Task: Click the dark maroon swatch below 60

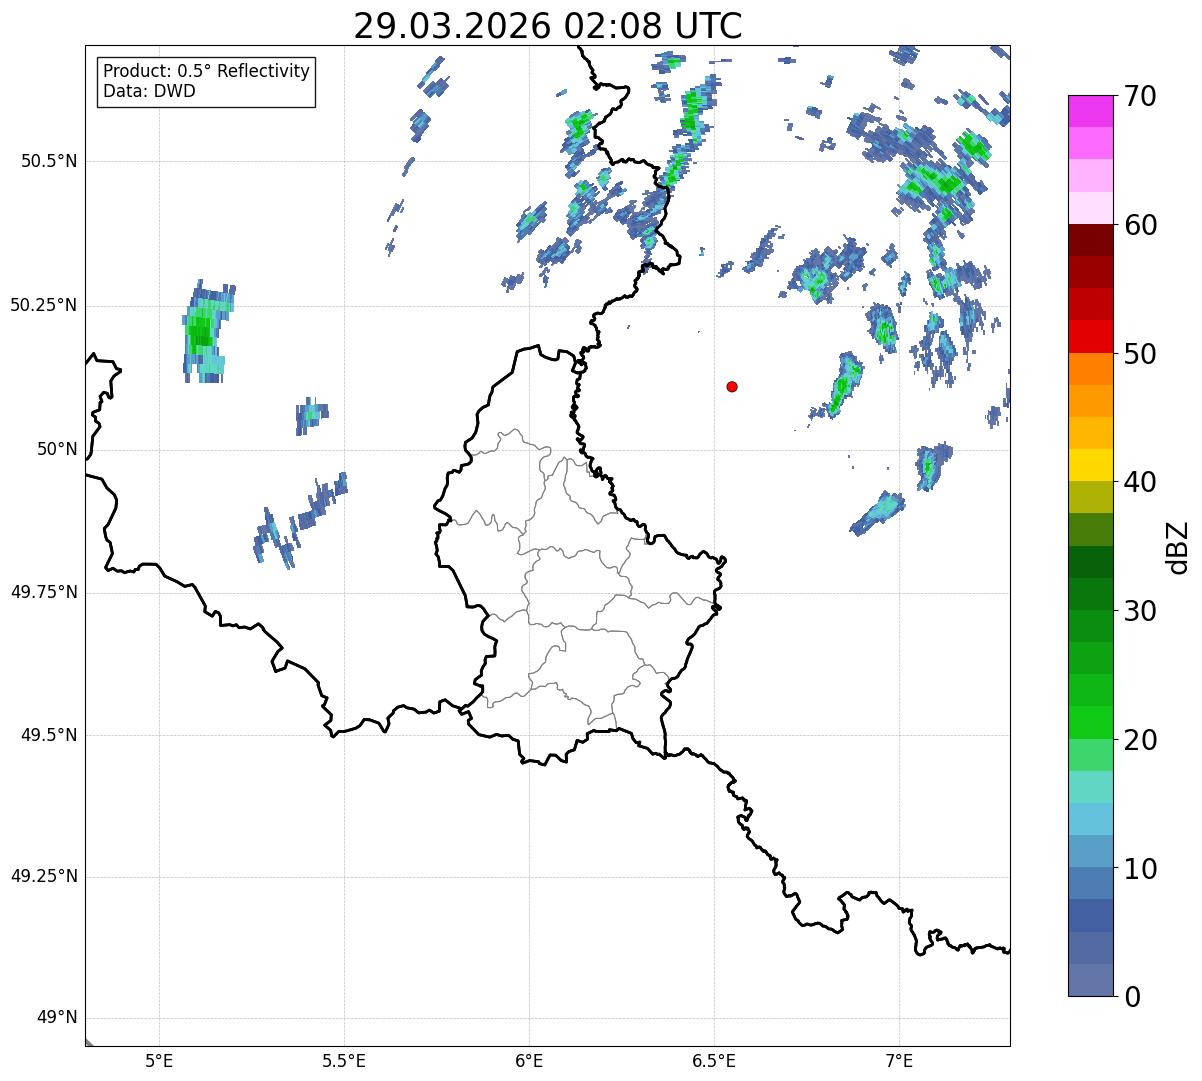Action: [x=1091, y=240]
